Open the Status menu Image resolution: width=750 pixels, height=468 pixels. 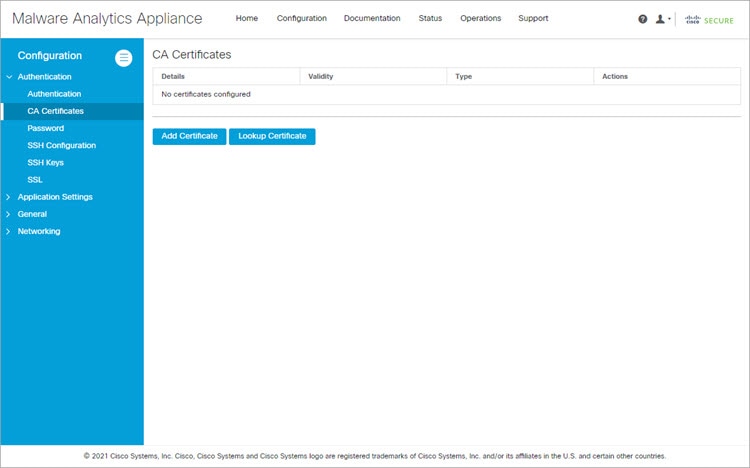[x=430, y=18]
